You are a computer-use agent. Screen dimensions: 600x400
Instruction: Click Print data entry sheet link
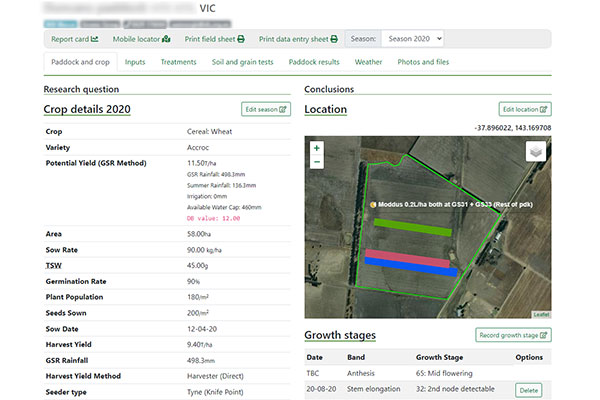tap(298, 39)
